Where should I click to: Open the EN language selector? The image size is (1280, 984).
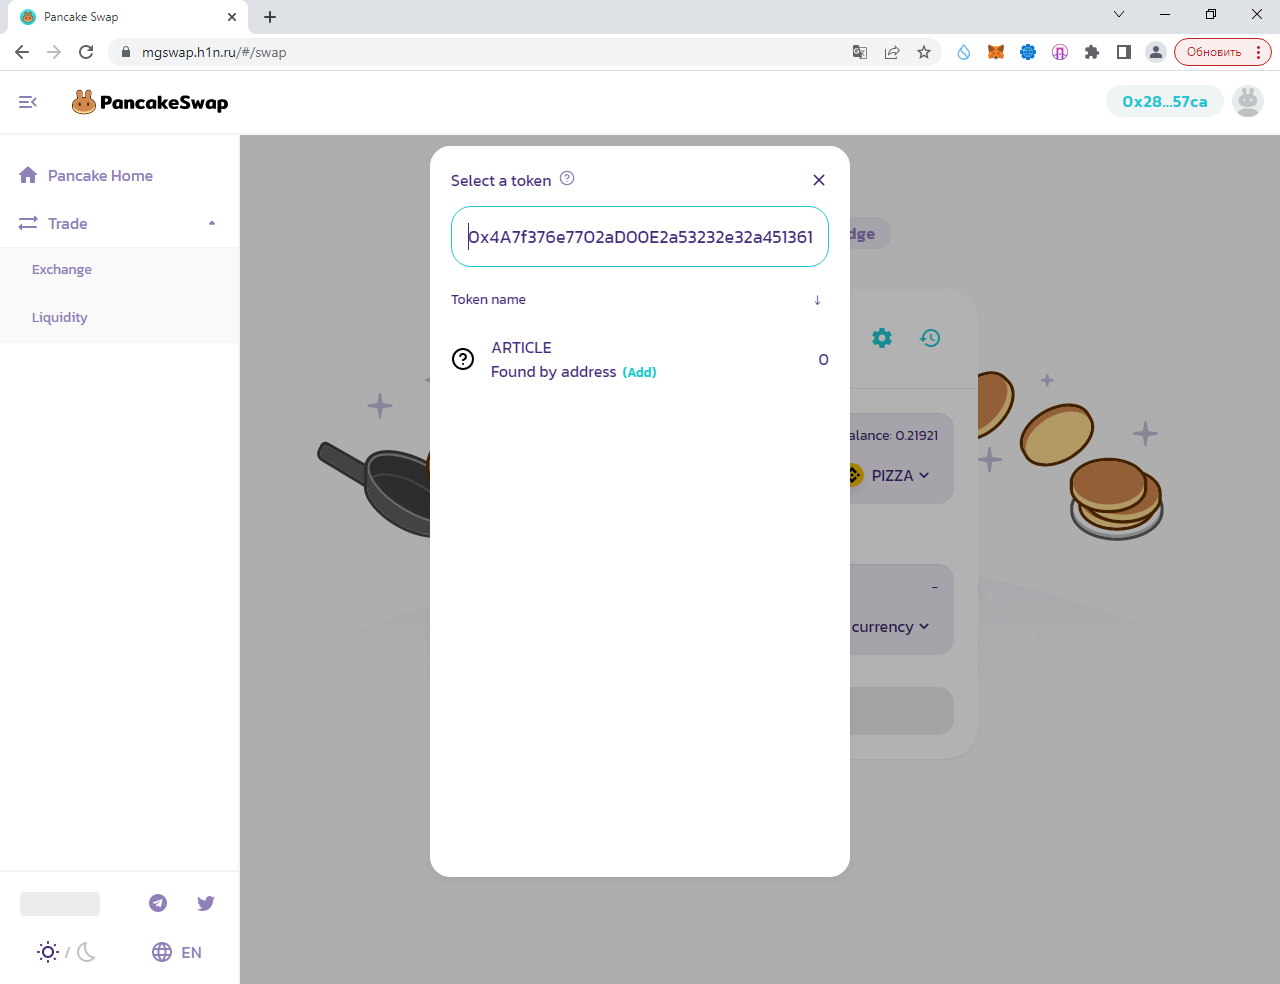(x=177, y=952)
